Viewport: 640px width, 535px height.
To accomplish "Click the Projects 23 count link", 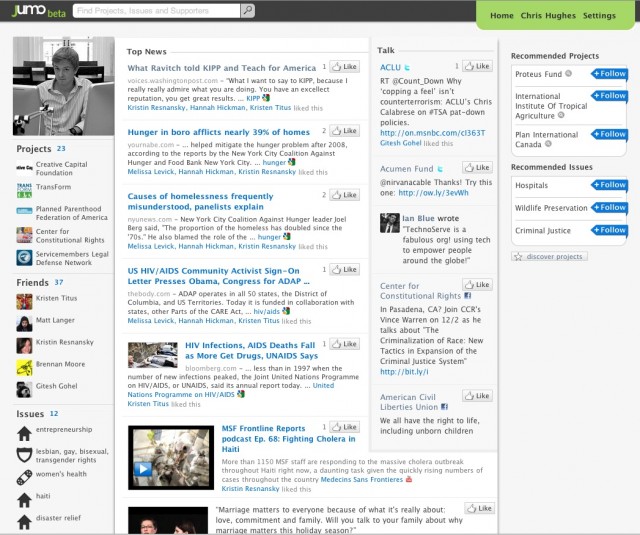I will point(61,149).
